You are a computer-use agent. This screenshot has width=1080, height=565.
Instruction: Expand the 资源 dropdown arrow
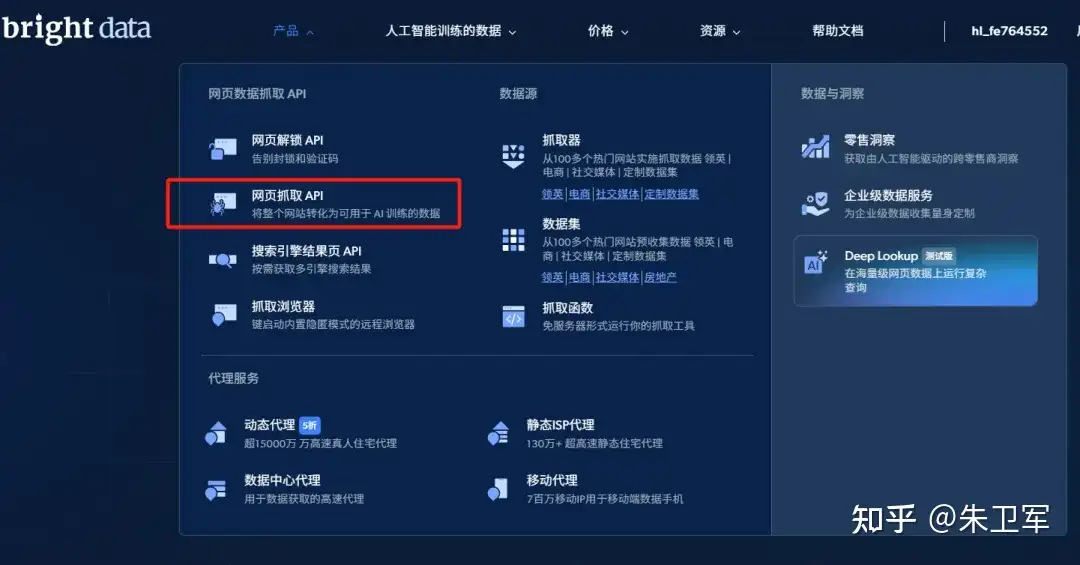point(736,32)
